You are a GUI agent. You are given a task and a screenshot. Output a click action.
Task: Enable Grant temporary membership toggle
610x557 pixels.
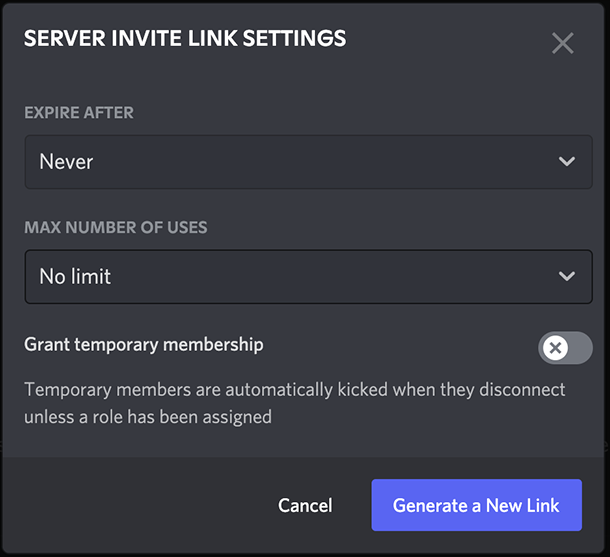565,348
